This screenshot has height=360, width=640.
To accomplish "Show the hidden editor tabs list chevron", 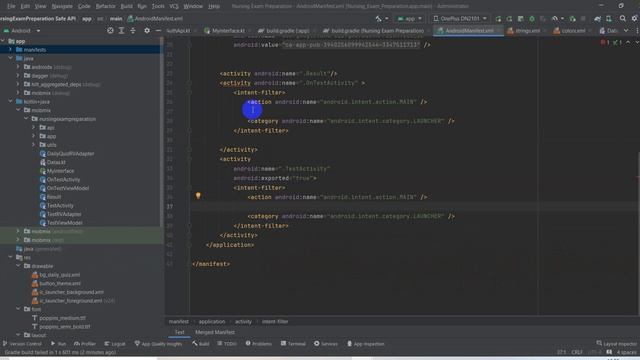I will pyautogui.click(x=626, y=31).
